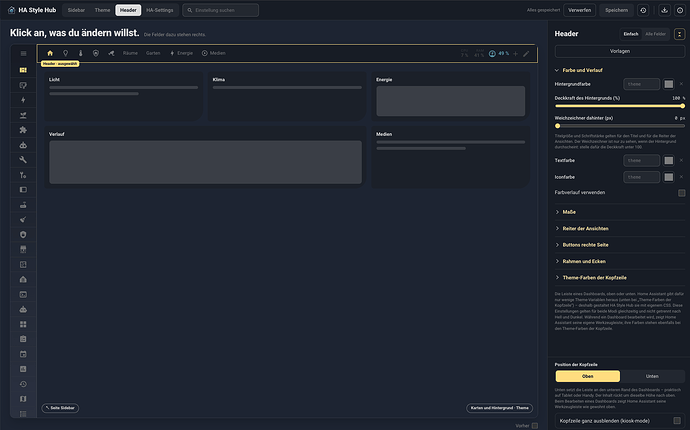Focus the Einstellung suchen search field
This screenshot has height=430, width=690.
click(220, 10)
